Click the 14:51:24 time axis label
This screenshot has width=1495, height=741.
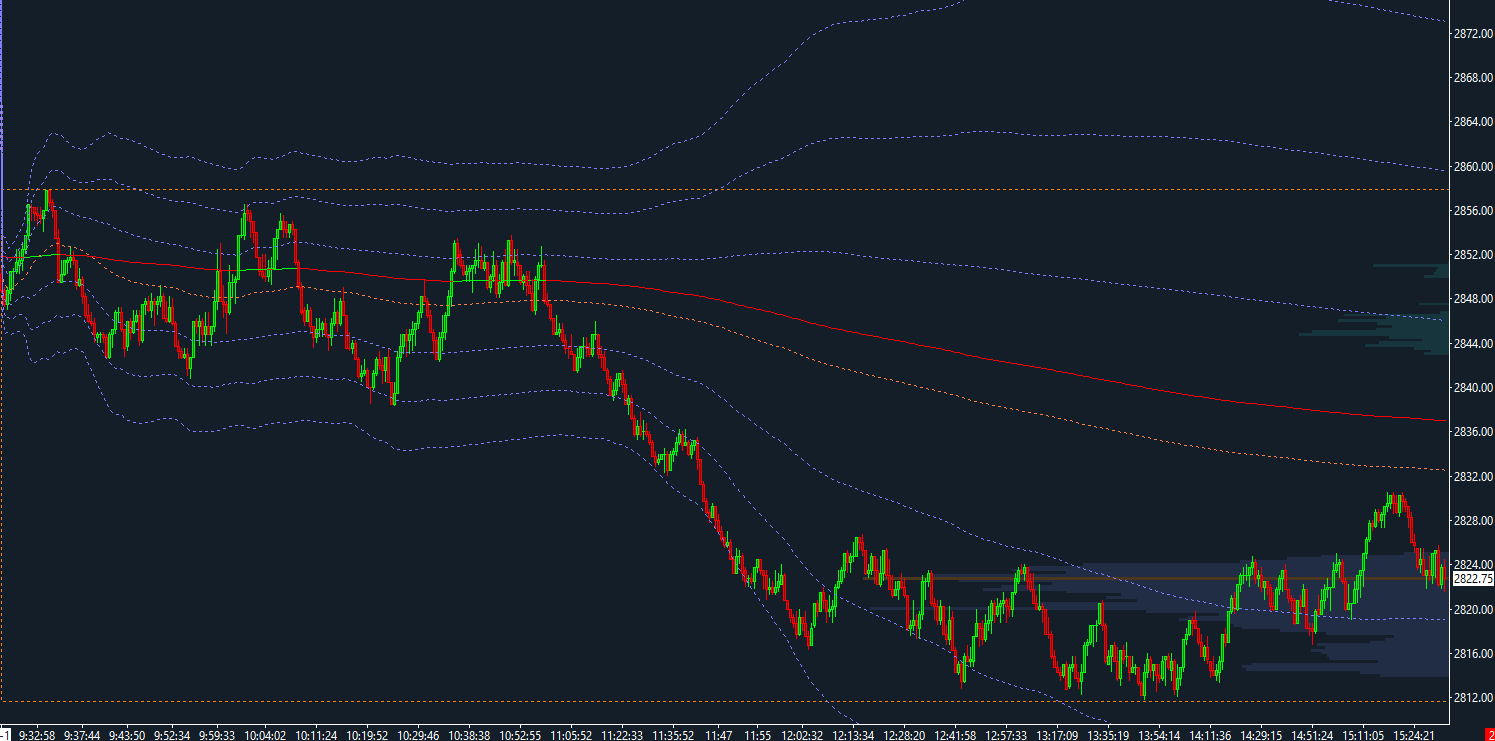1312,735
